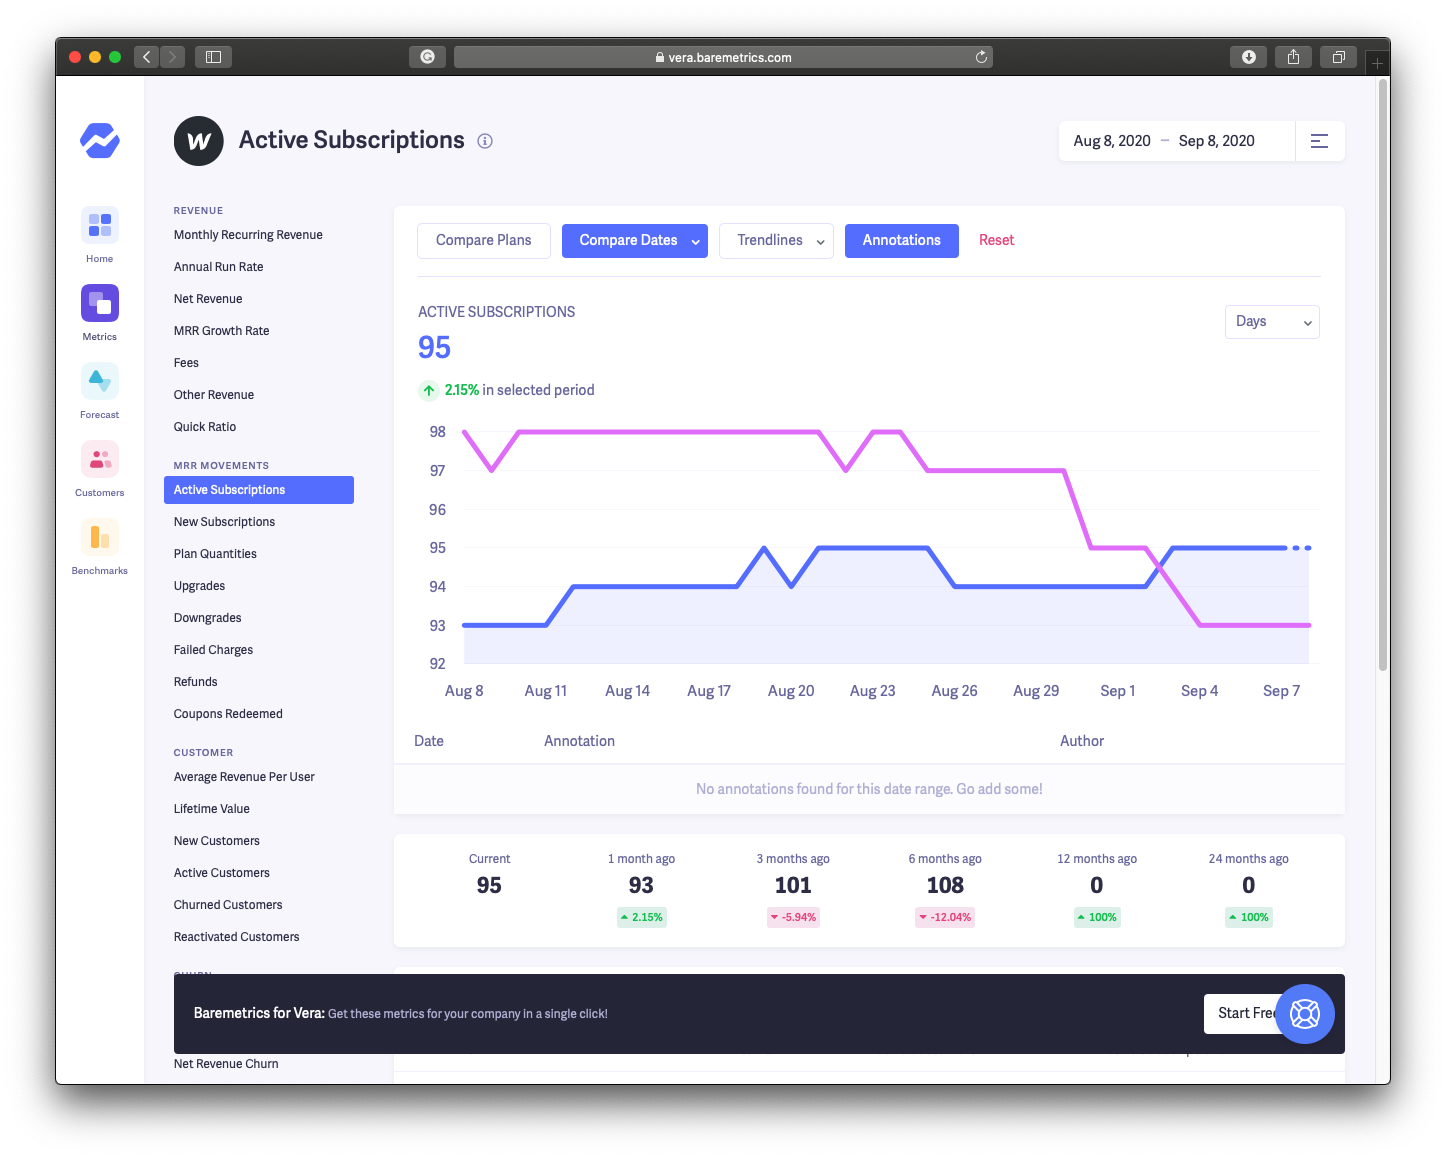Click the 6 months ago value 108
This screenshot has width=1446, height=1158.
click(x=945, y=886)
